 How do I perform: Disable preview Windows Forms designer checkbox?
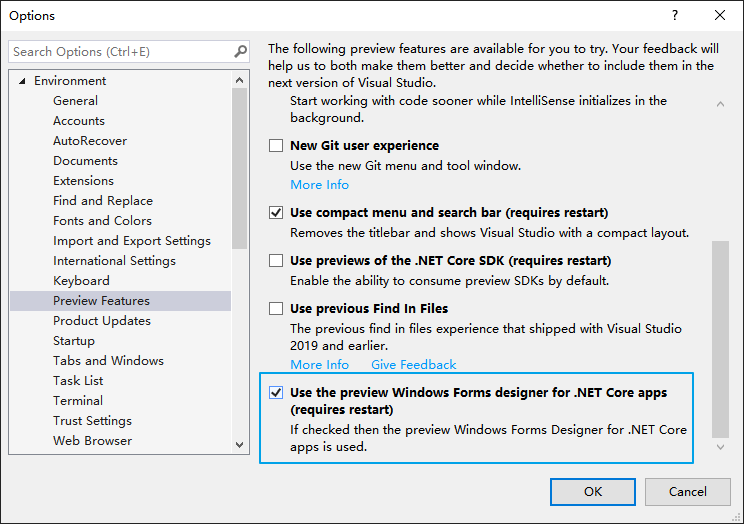click(276, 393)
